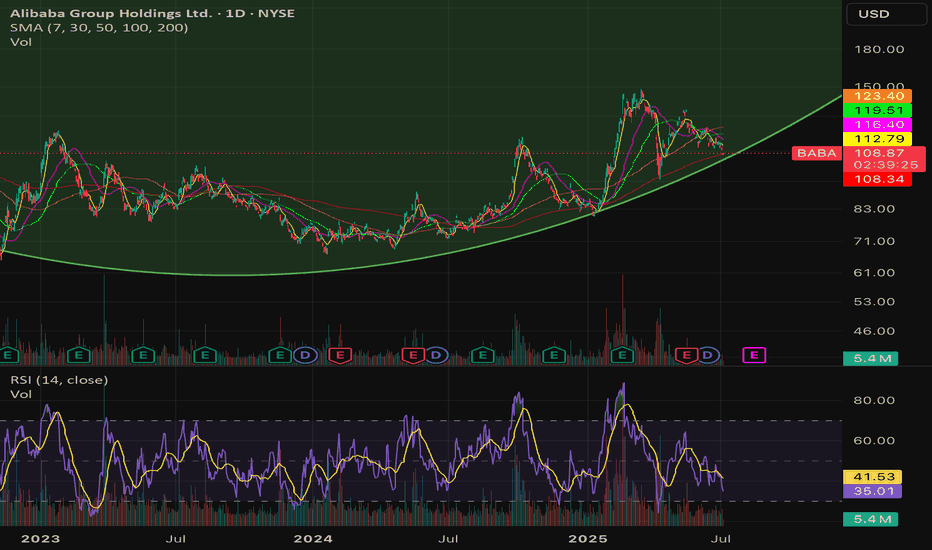Click the 2023 time axis label

[x=40, y=539]
